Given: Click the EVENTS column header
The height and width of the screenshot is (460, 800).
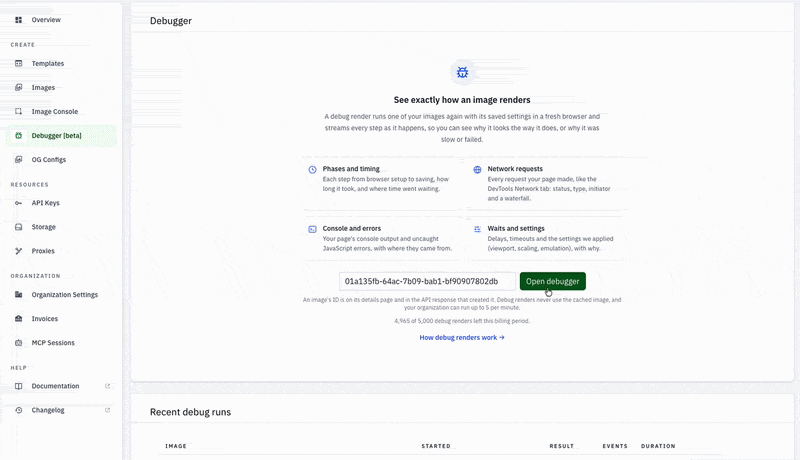Looking at the screenshot, I should coord(615,446).
